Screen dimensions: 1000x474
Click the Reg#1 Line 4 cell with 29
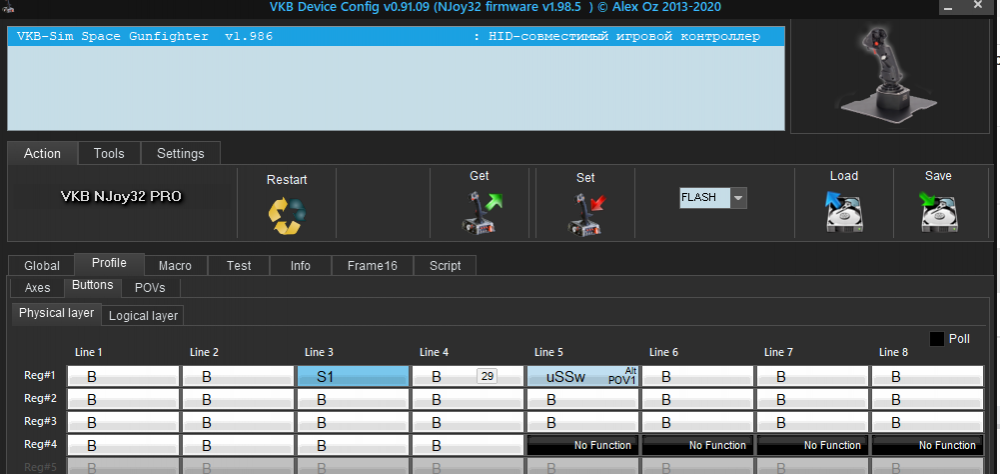coord(467,376)
